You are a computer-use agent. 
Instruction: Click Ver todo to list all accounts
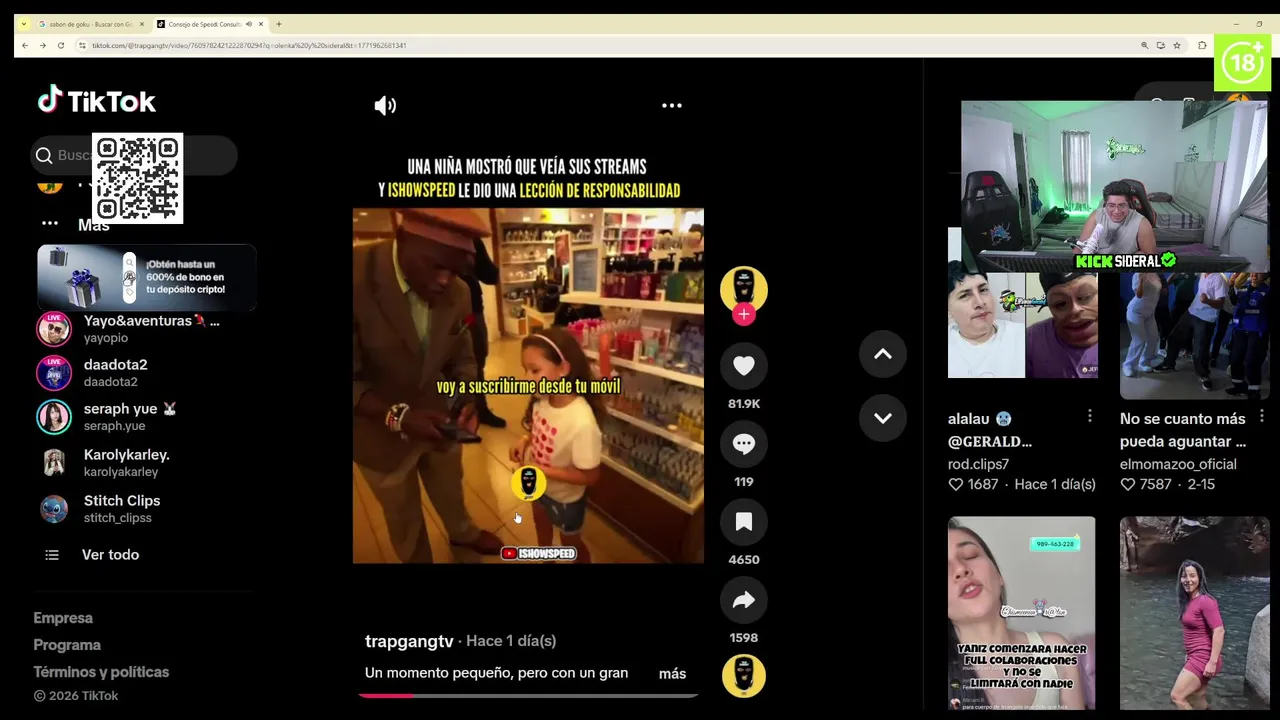point(110,555)
